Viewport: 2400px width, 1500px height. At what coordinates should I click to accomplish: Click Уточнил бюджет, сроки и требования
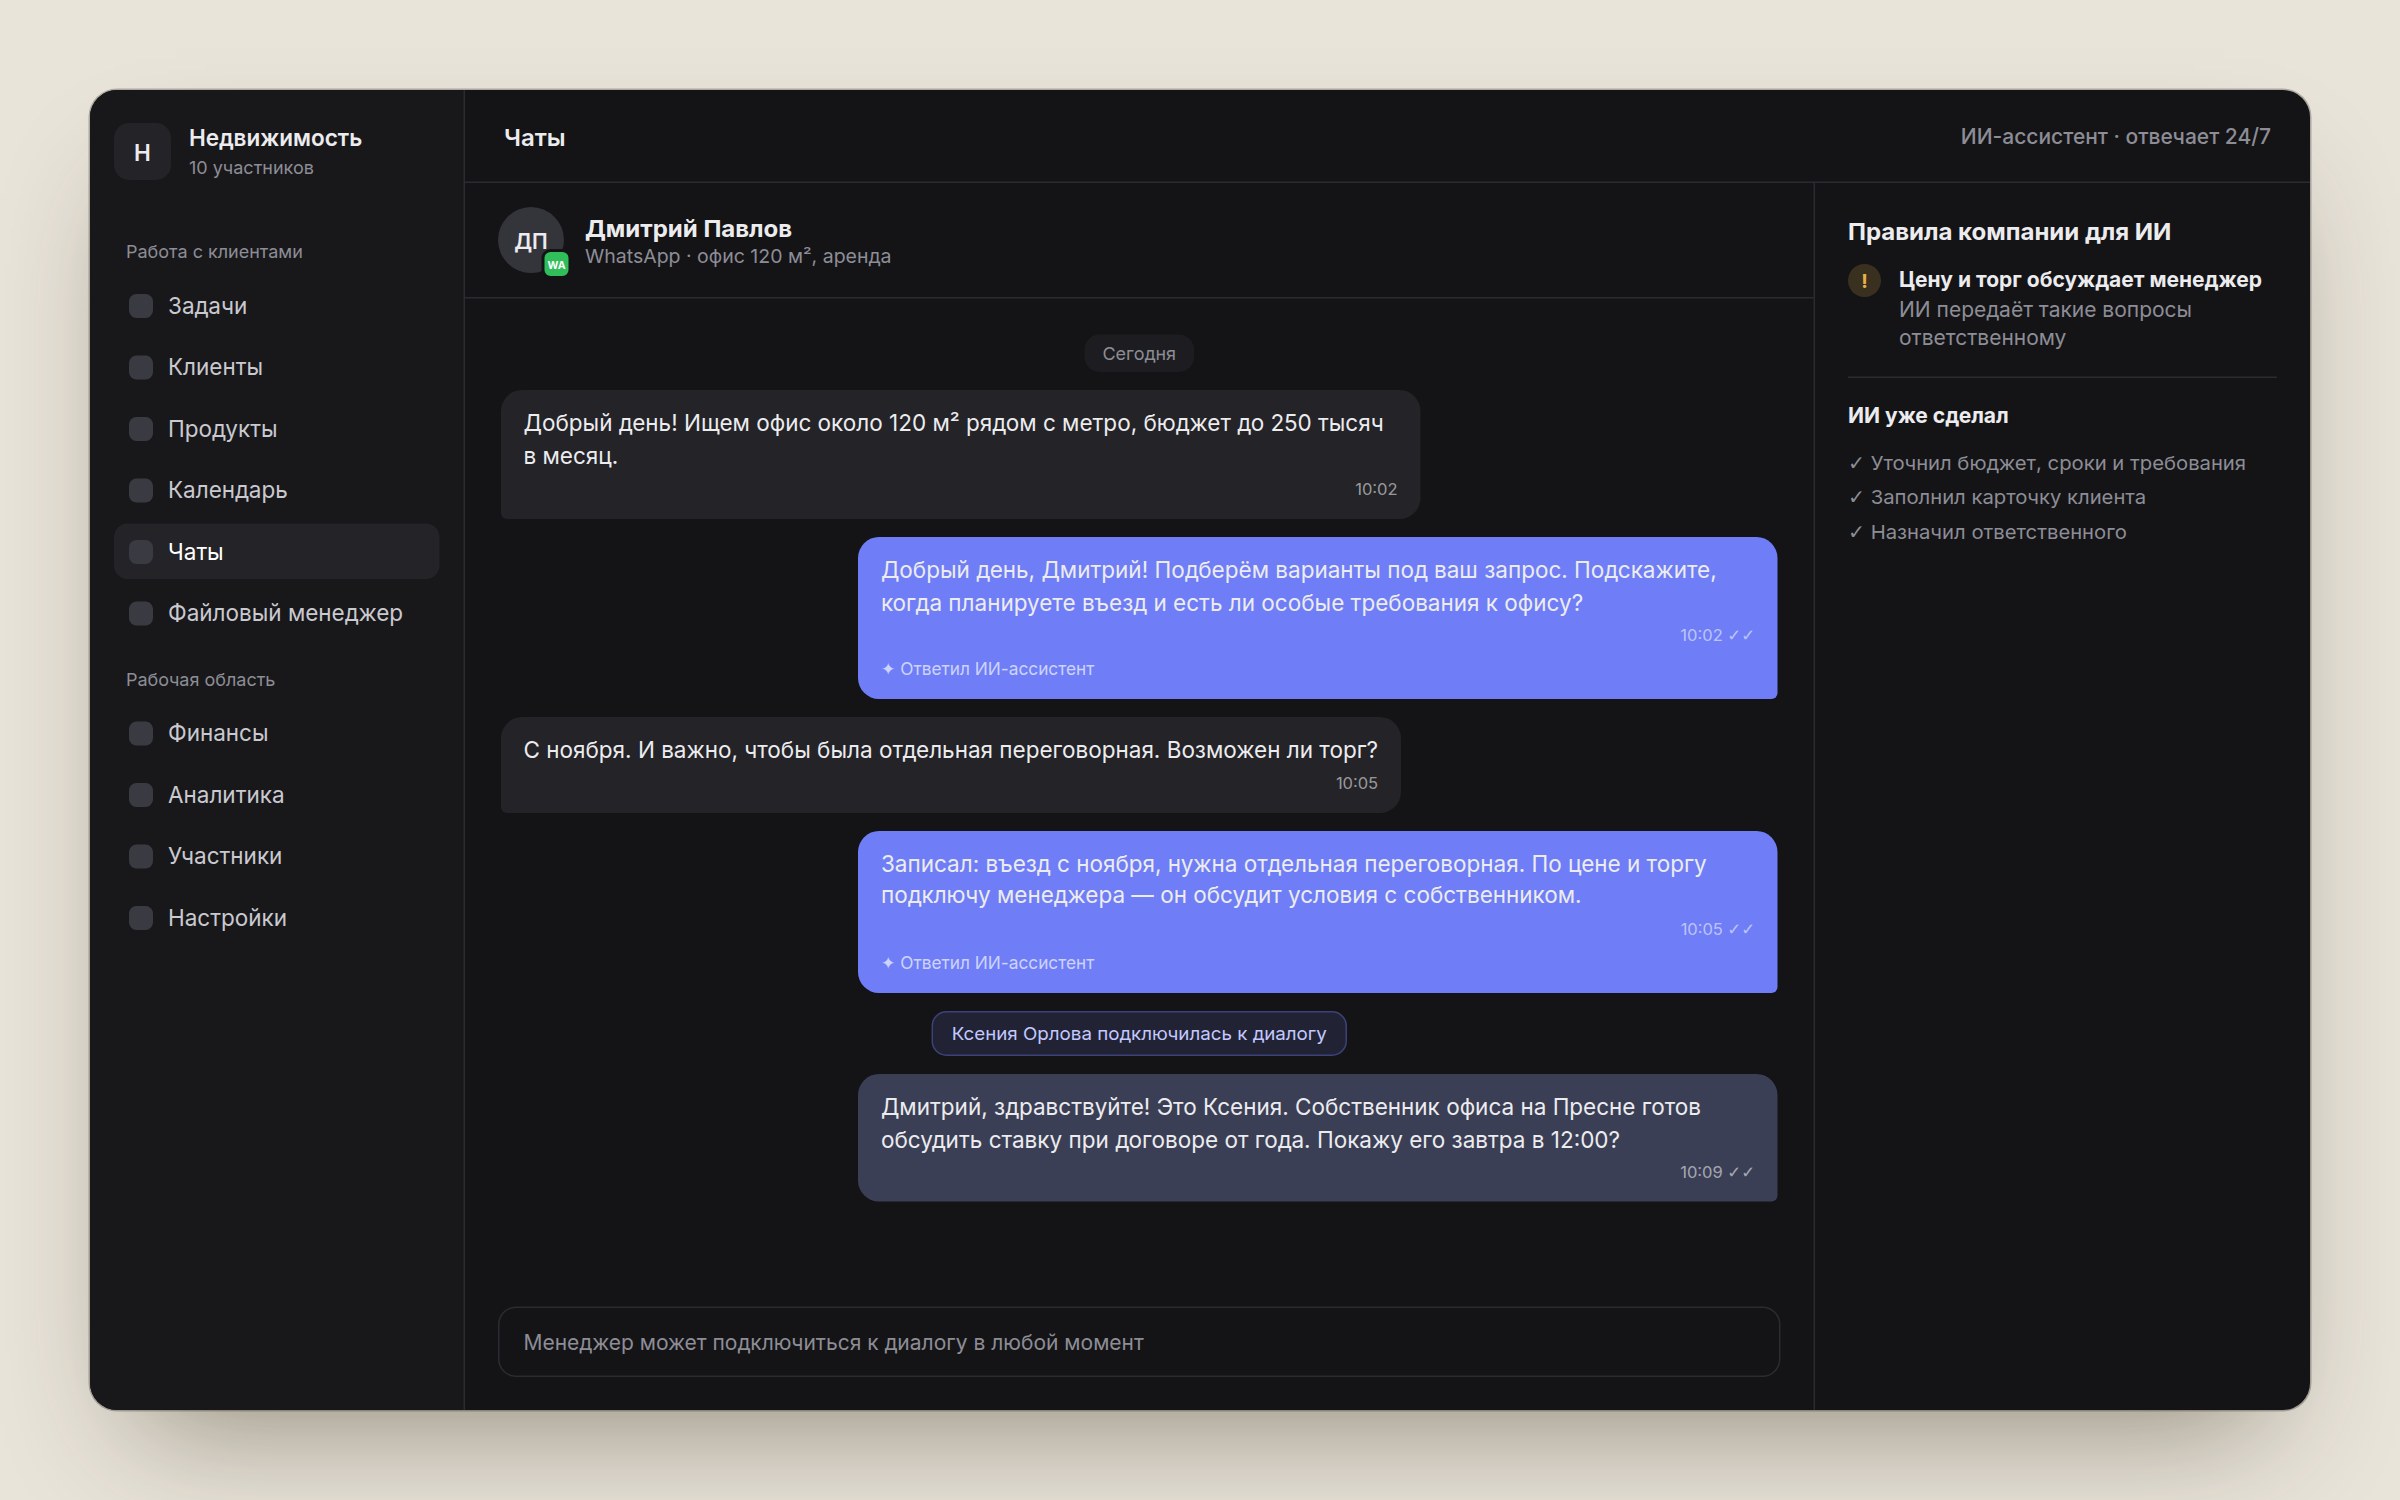pyautogui.click(x=2047, y=463)
